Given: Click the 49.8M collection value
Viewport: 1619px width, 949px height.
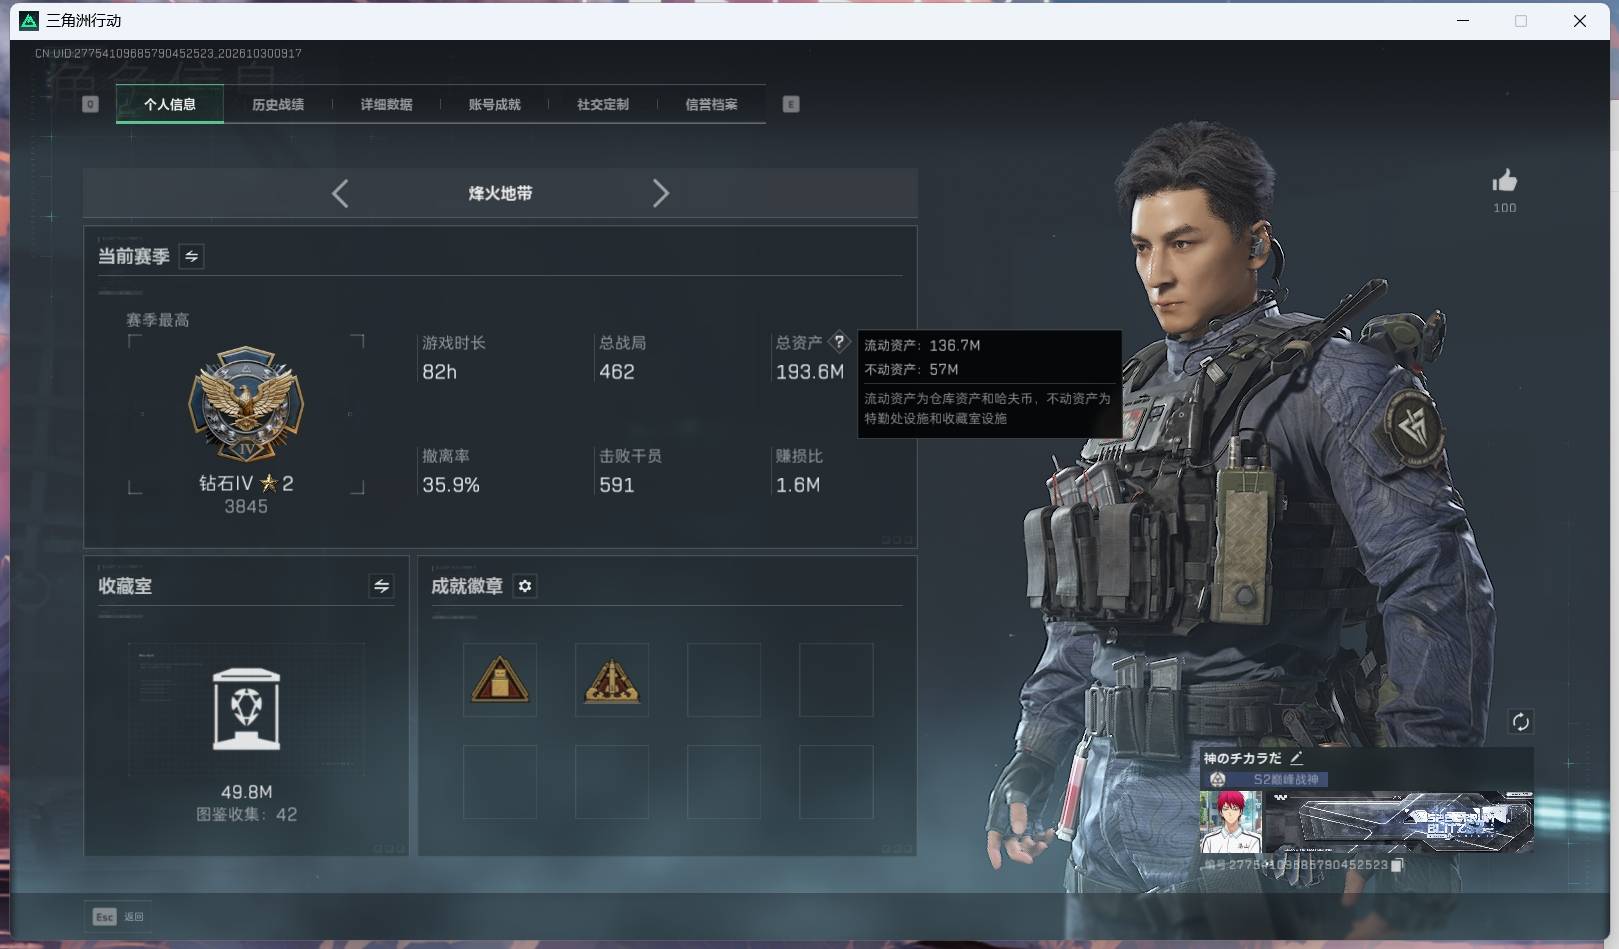Looking at the screenshot, I should (x=246, y=792).
